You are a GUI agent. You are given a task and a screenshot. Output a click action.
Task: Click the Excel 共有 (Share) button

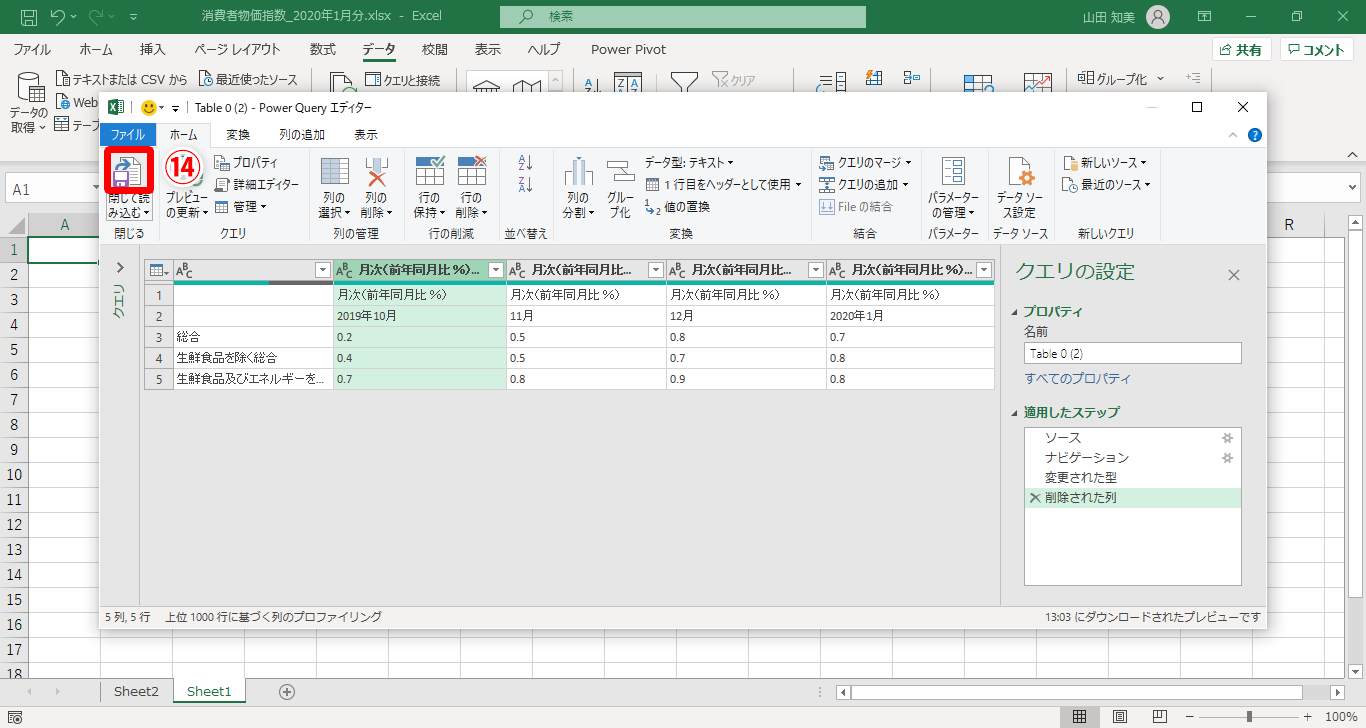point(1241,50)
